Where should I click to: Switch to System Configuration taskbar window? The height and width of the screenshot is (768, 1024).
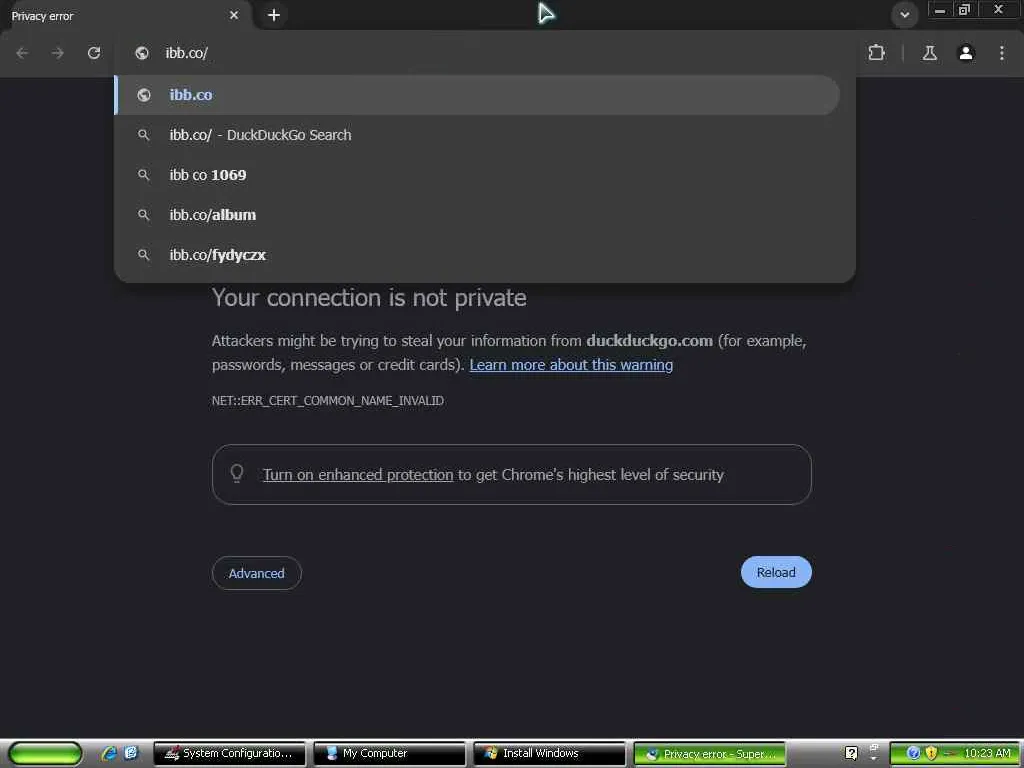(x=229, y=754)
